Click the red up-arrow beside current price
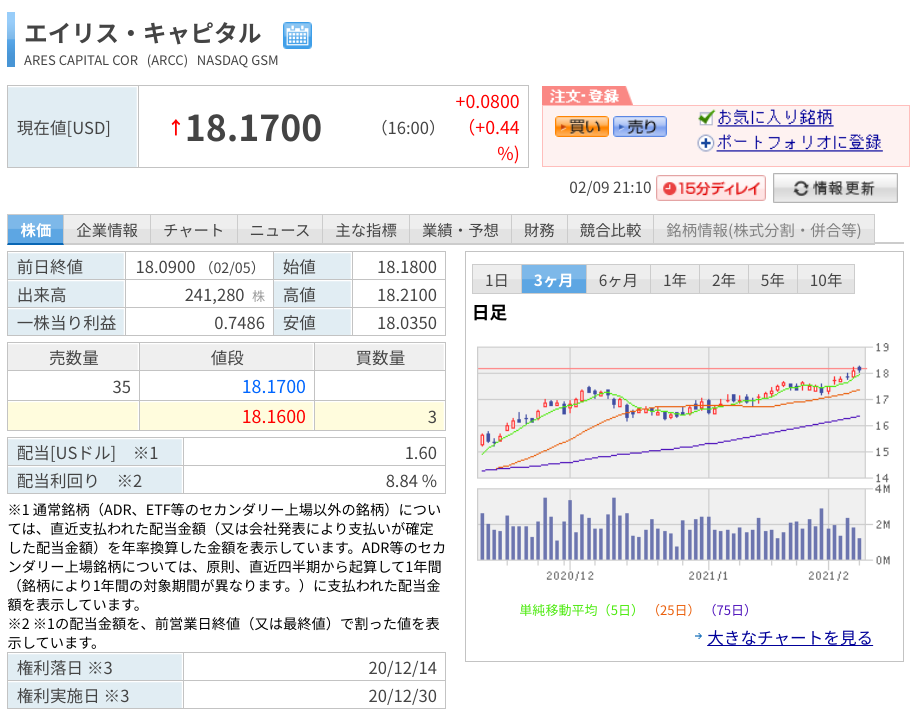The height and width of the screenshot is (715, 910). [x=175, y=127]
